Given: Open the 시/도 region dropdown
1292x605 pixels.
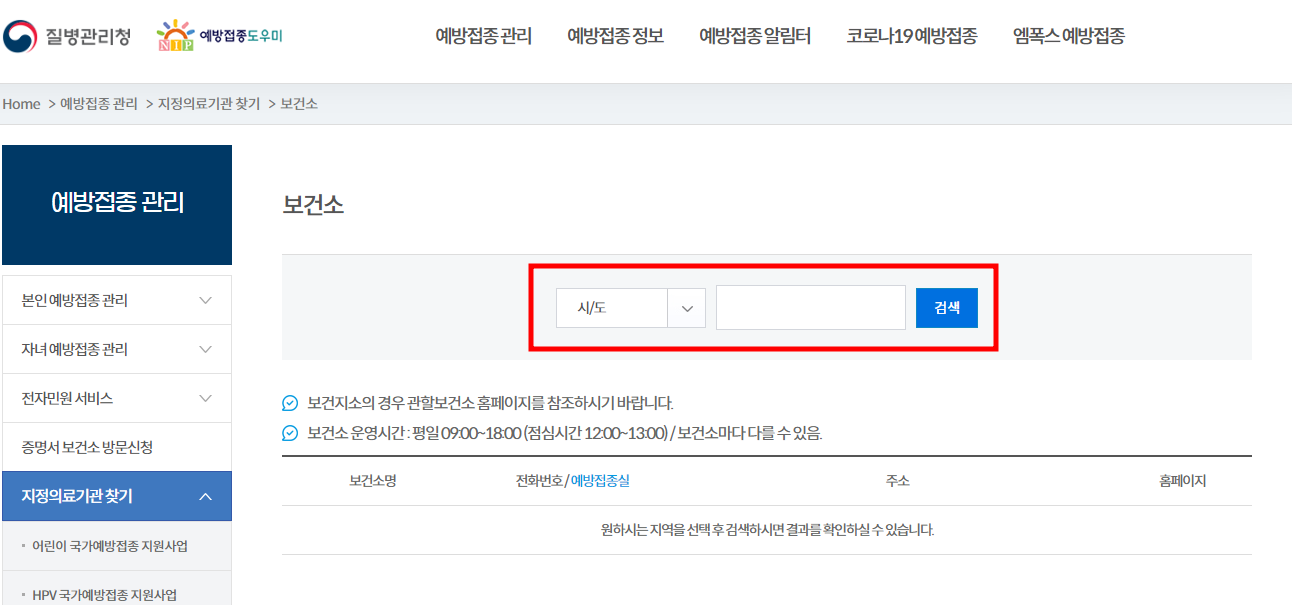Looking at the screenshot, I should [631, 308].
